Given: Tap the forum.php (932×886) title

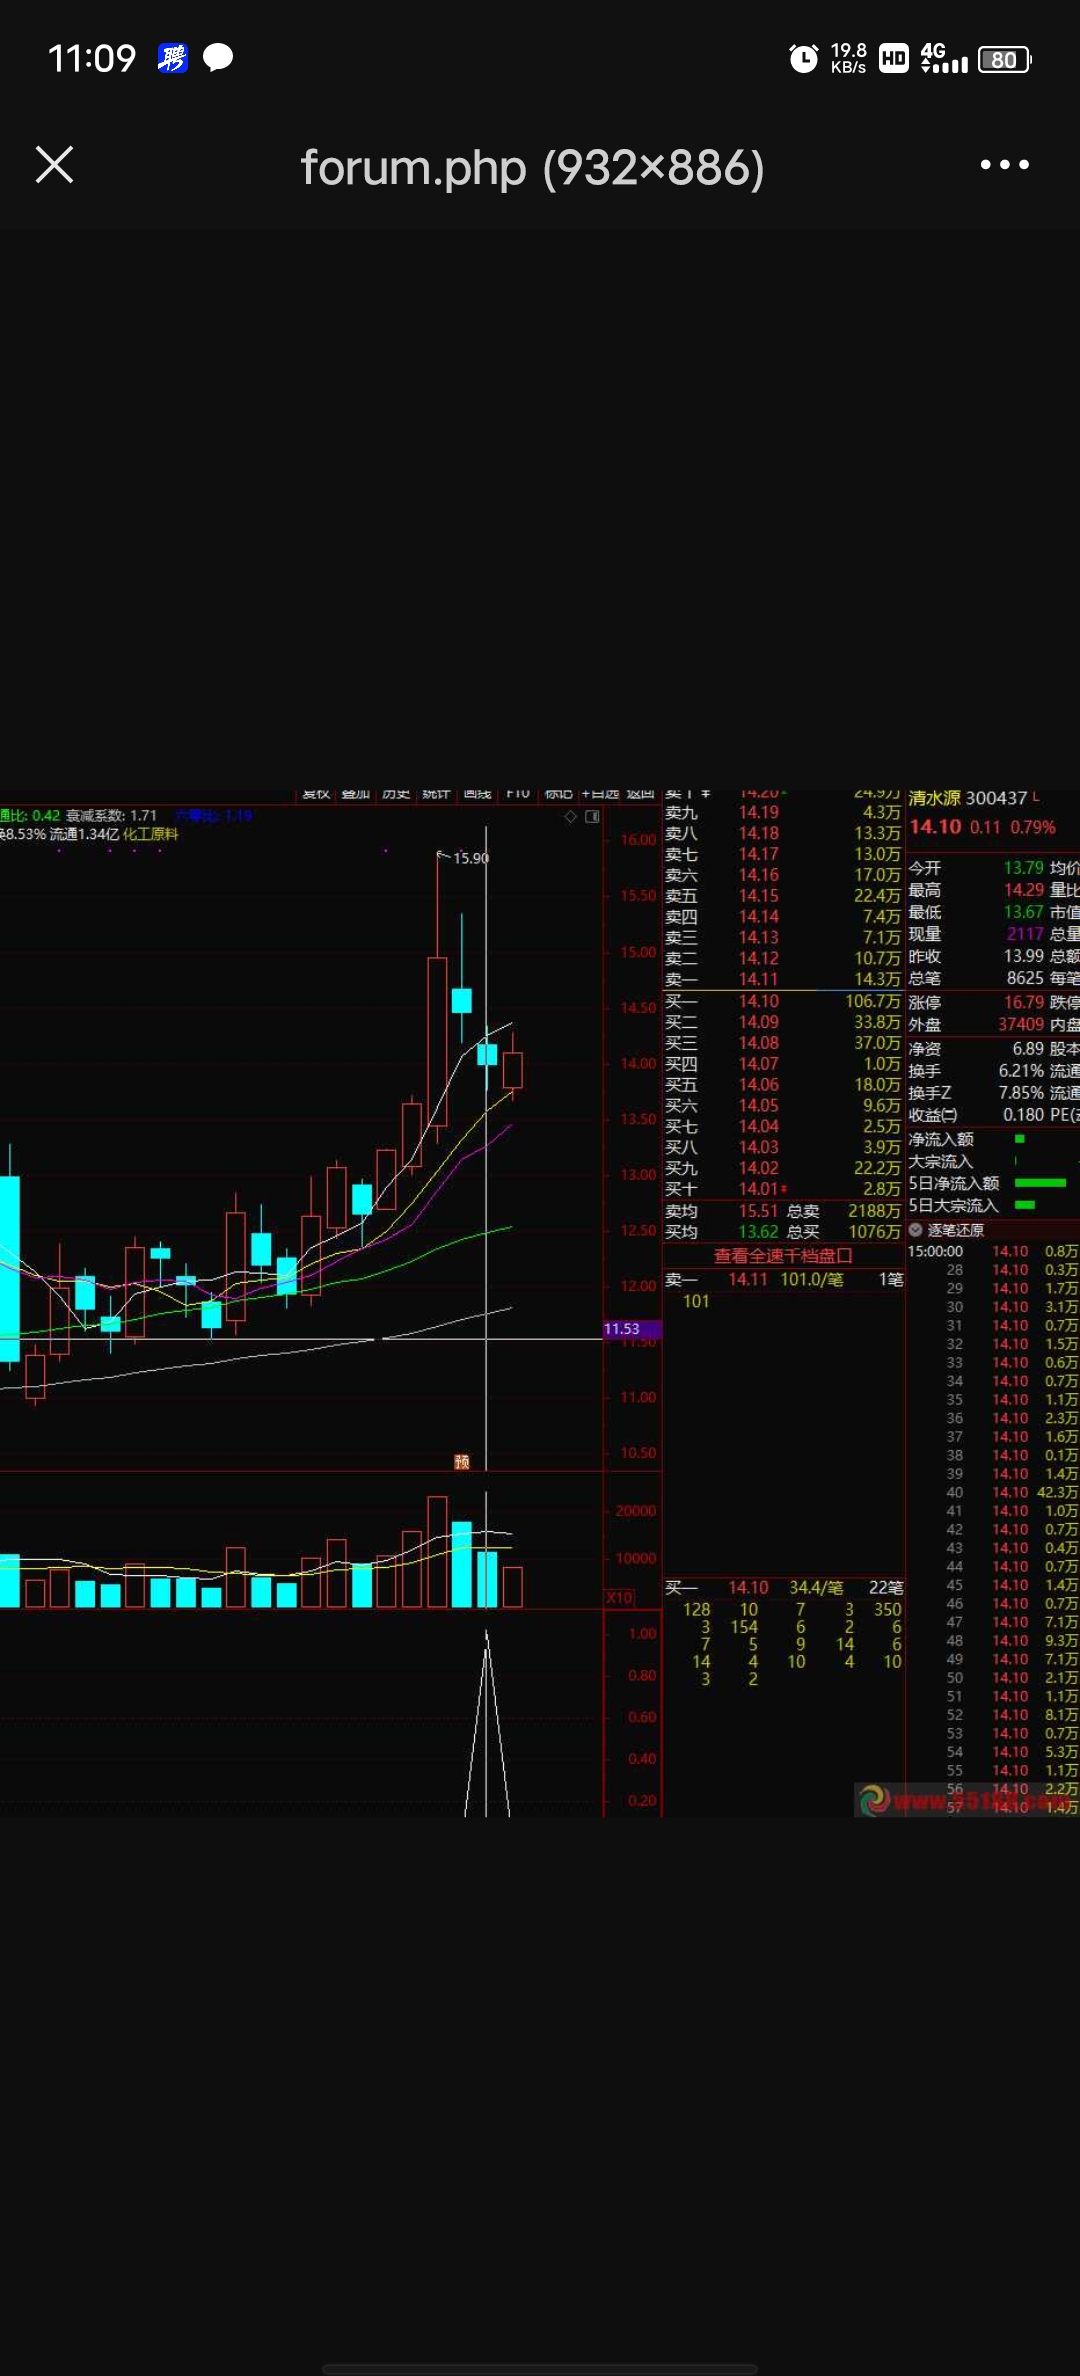Looking at the screenshot, I should tap(532, 167).
